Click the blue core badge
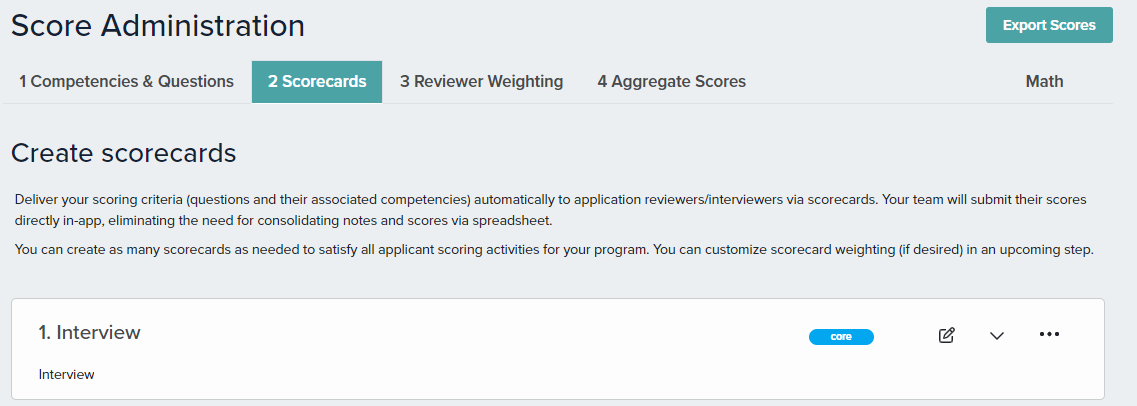The image size is (1137, 406). pos(841,336)
